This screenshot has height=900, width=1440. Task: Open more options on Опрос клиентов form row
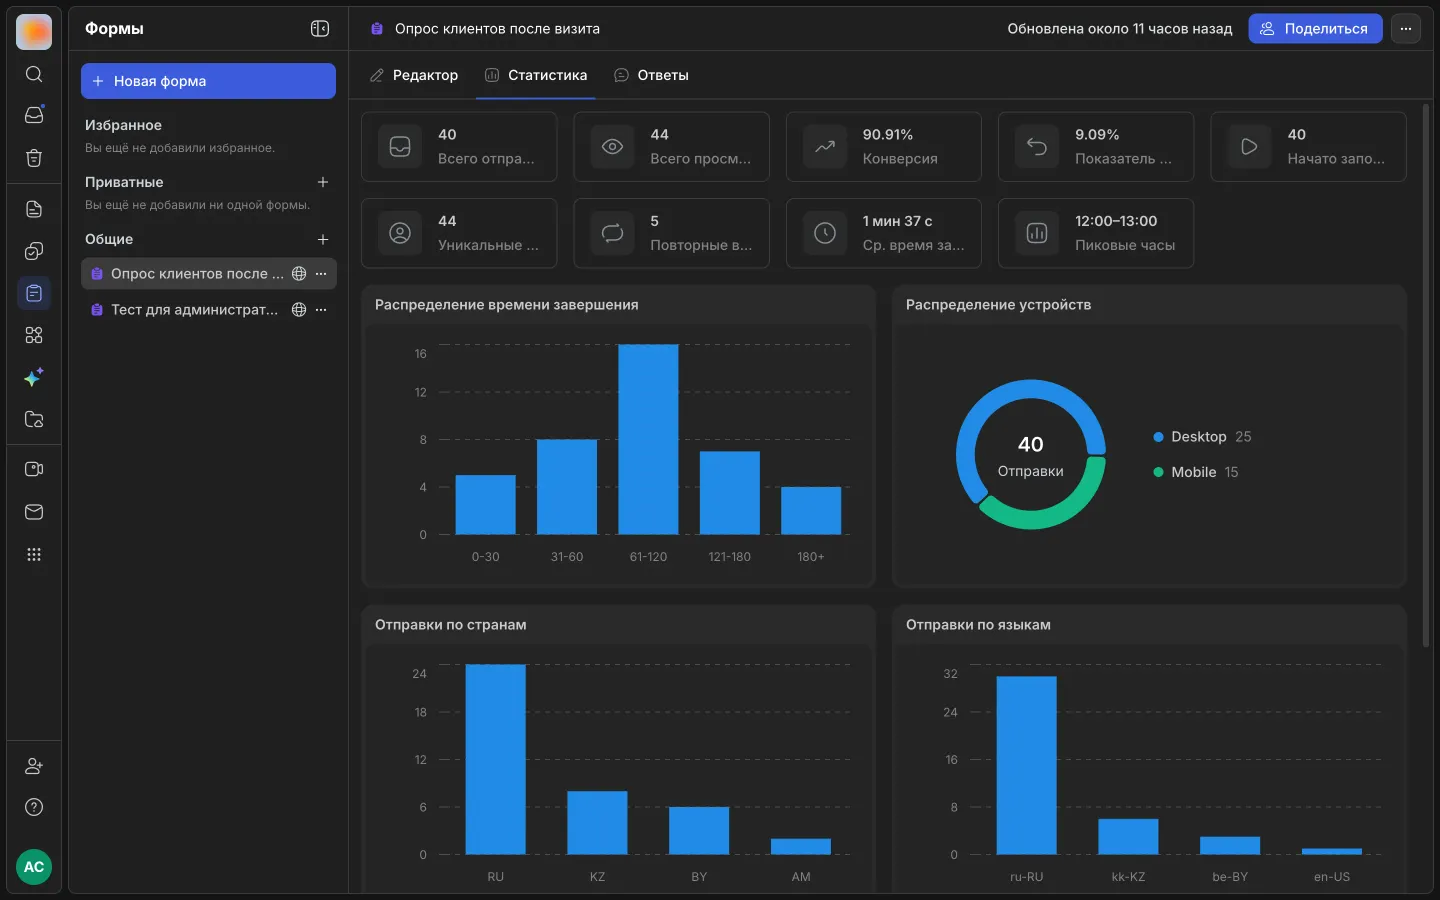(321, 274)
